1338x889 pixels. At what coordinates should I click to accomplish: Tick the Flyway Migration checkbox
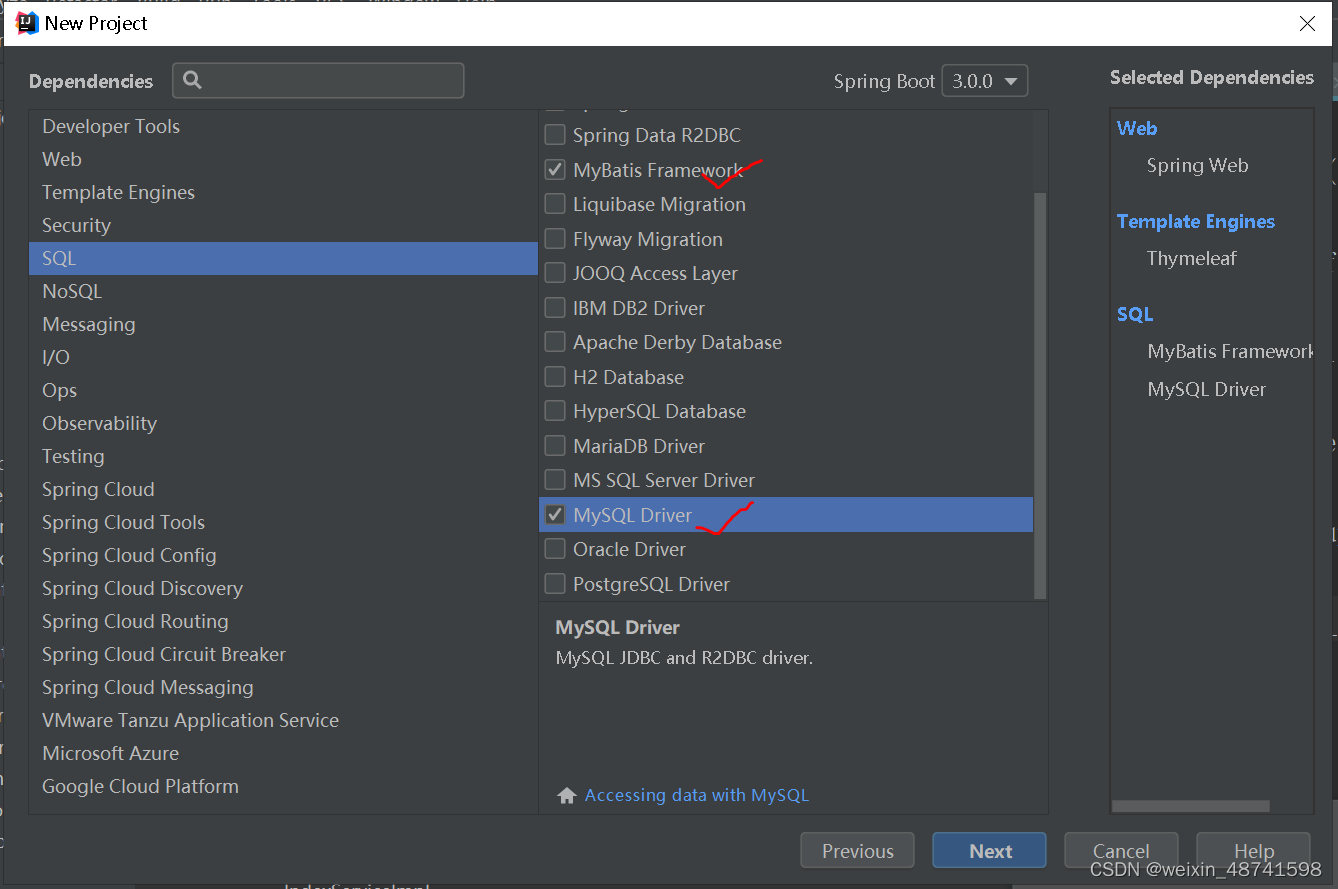coord(555,239)
